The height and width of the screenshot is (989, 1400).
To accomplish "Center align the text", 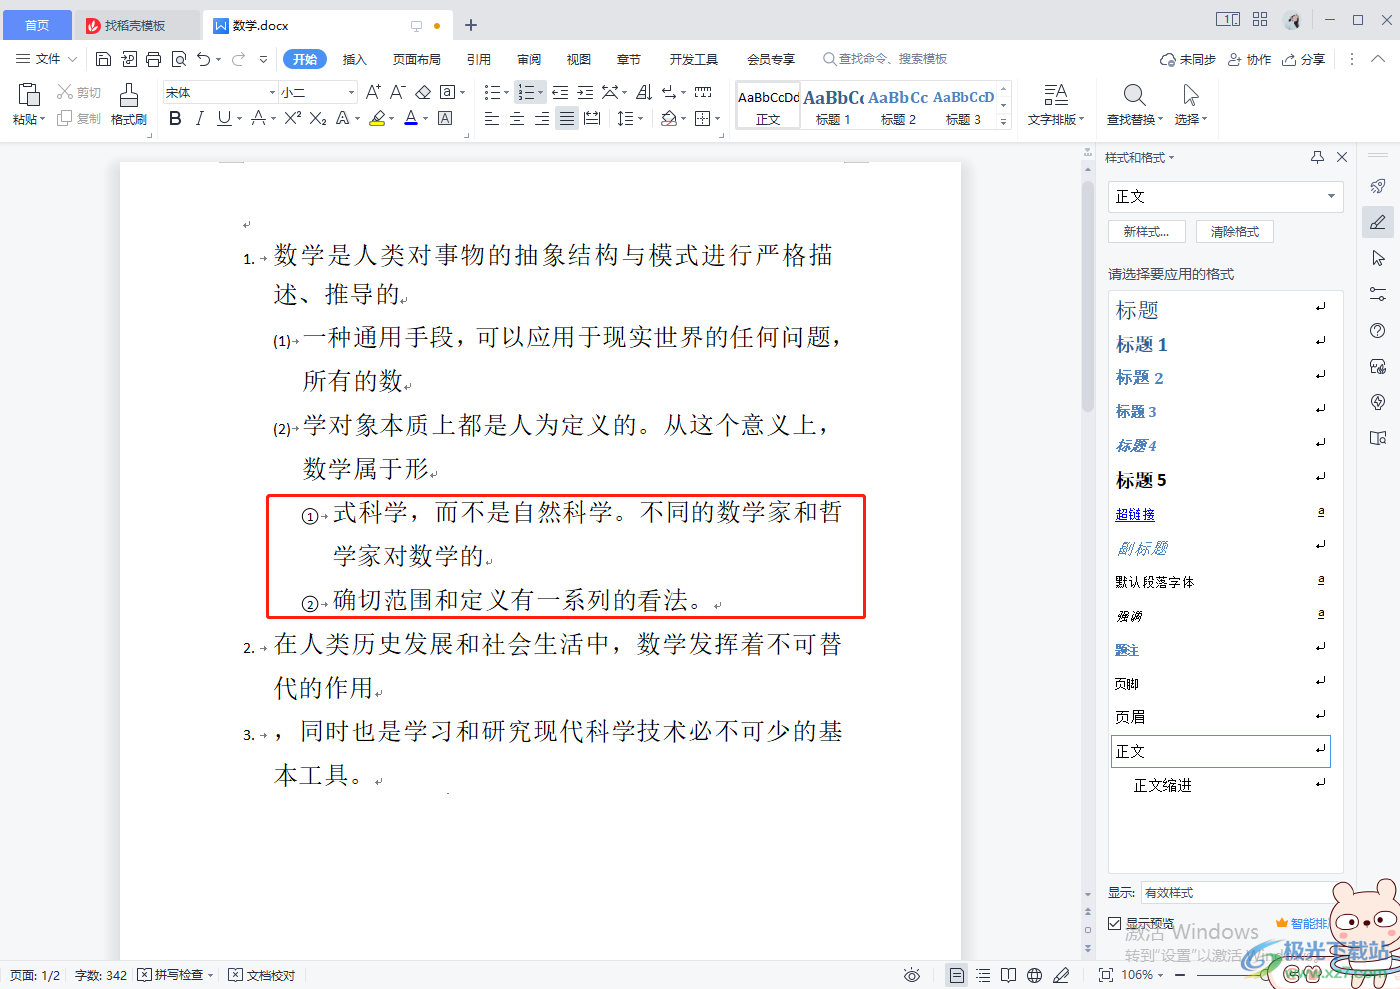I will (x=517, y=118).
